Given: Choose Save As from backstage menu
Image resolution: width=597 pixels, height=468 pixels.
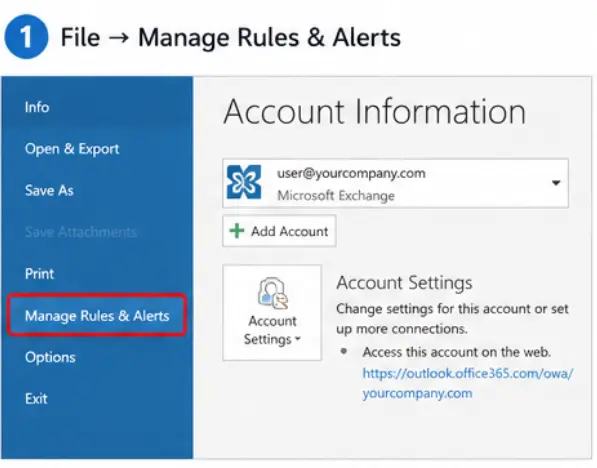Looking at the screenshot, I should (x=49, y=190).
